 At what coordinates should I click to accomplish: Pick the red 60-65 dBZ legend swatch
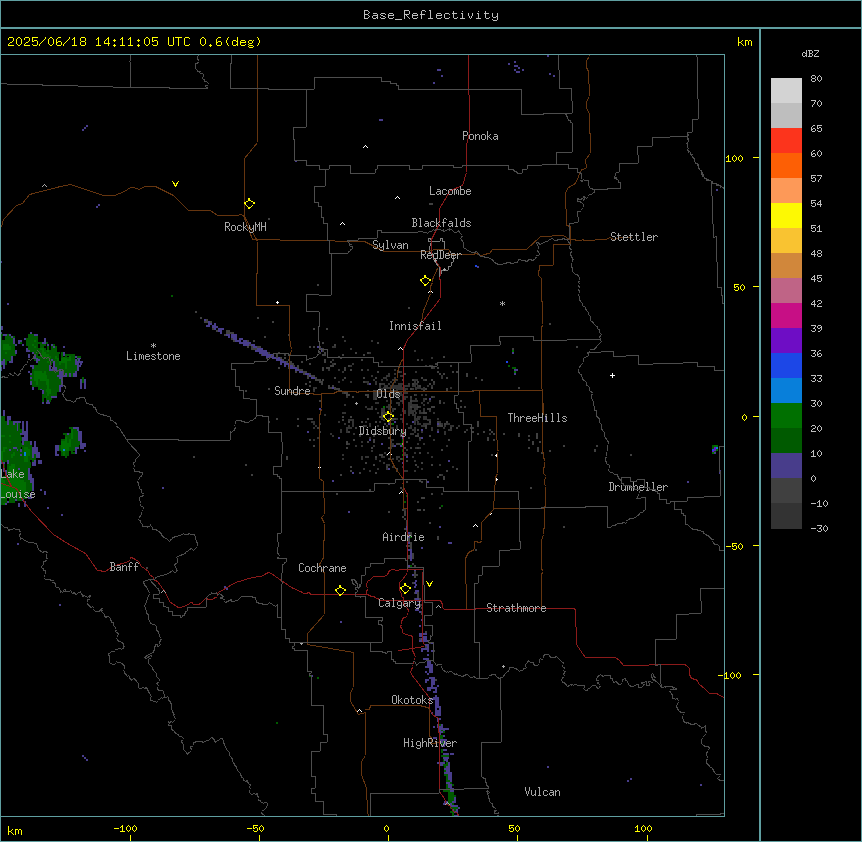[786, 140]
